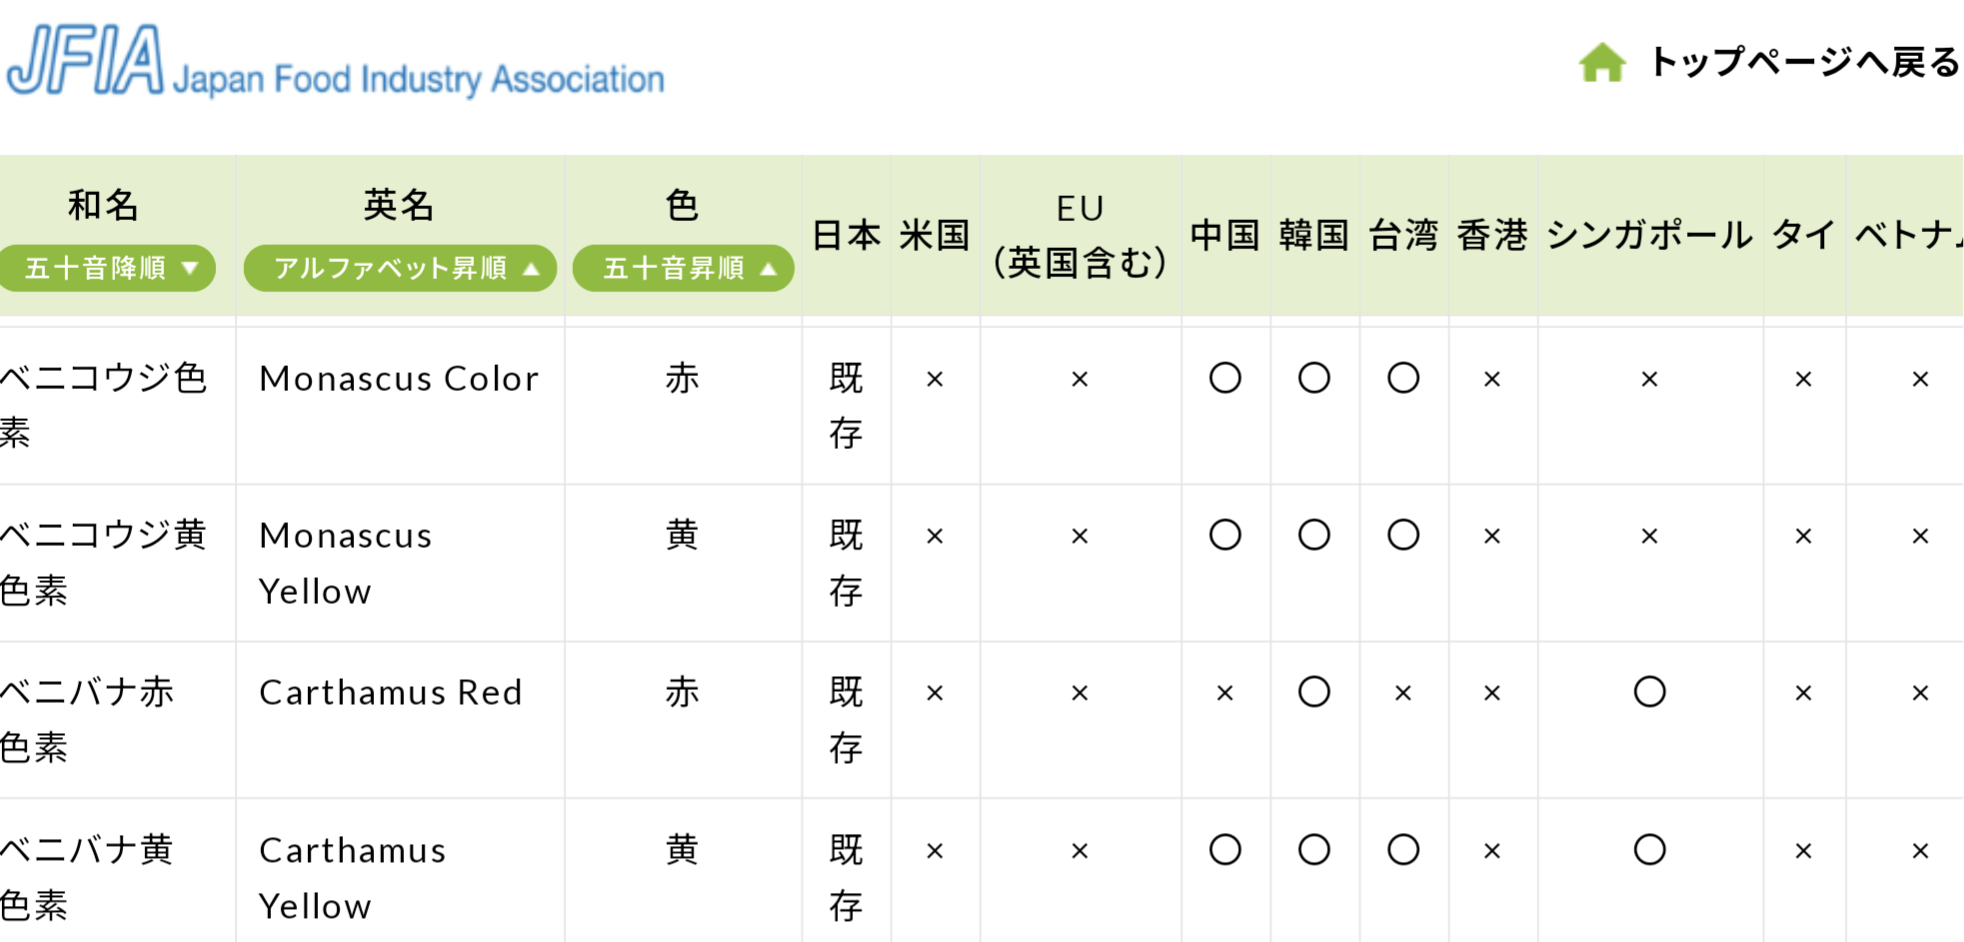
Task: Click Monascus Color English name cell
Action: (399, 379)
